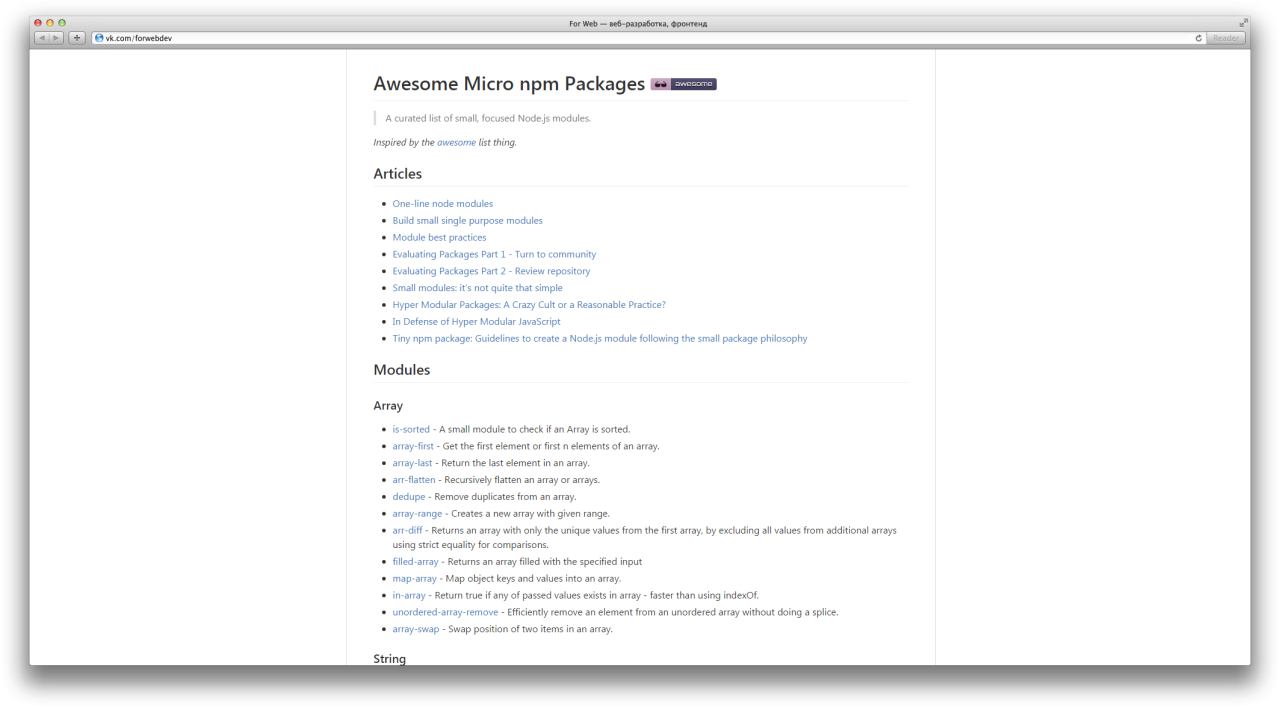This screenshot has height=708, width=1280.
Task: Open 'Tiny npm package: Guidelines' article link
Action: click(x=600, y=338)
